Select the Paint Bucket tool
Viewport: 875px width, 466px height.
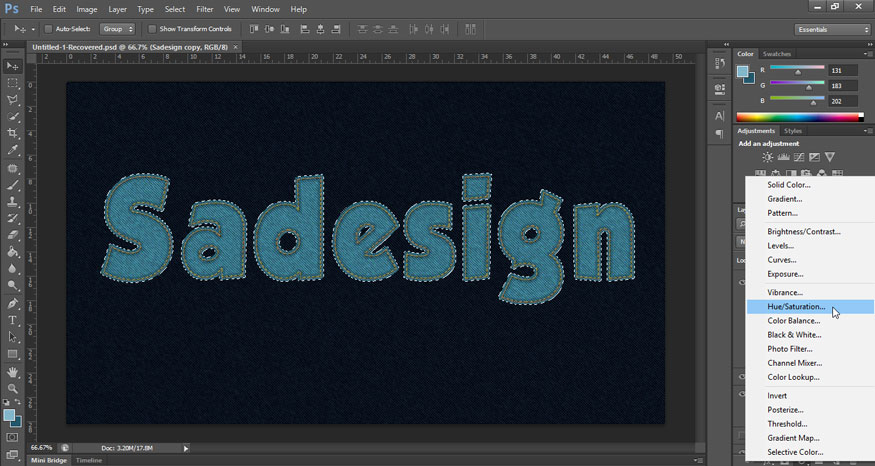12,252
